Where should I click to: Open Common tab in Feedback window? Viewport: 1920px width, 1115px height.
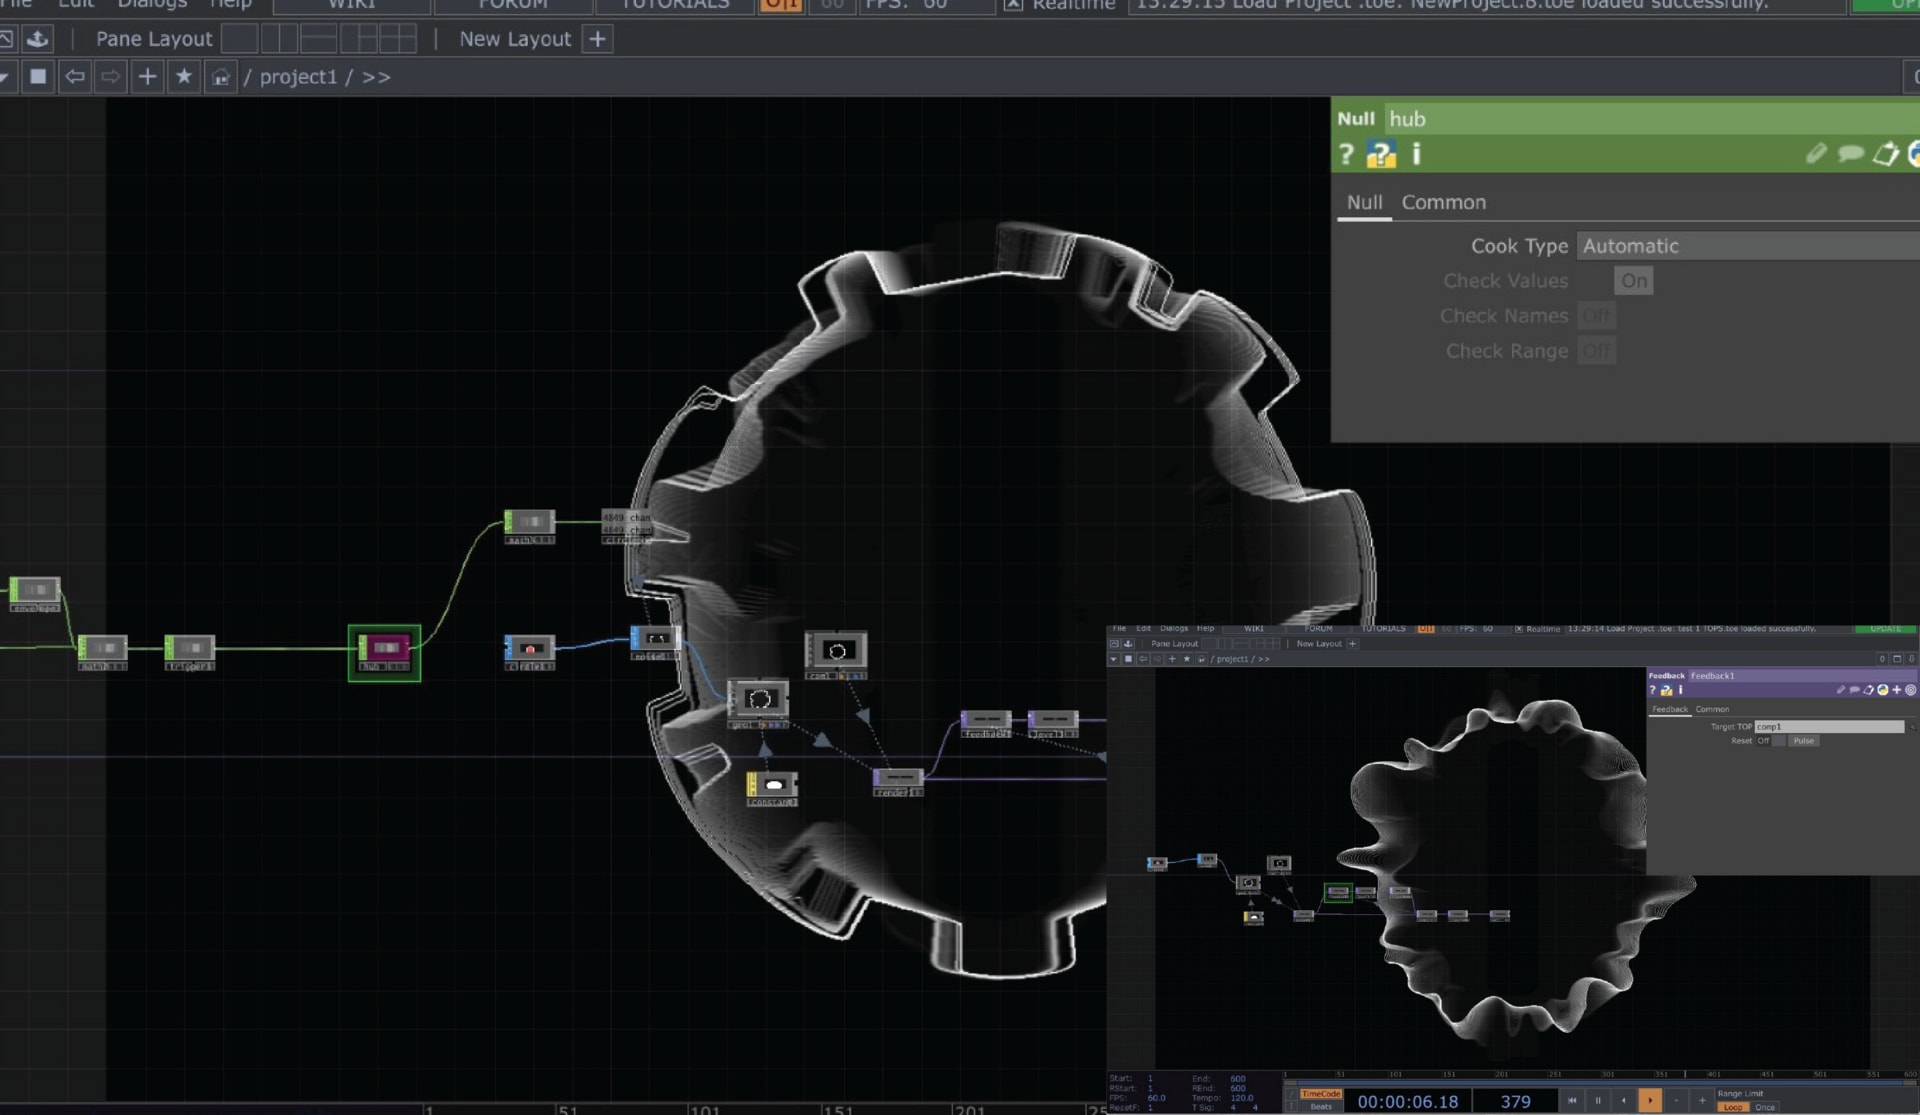click(x=1712, y=709)
